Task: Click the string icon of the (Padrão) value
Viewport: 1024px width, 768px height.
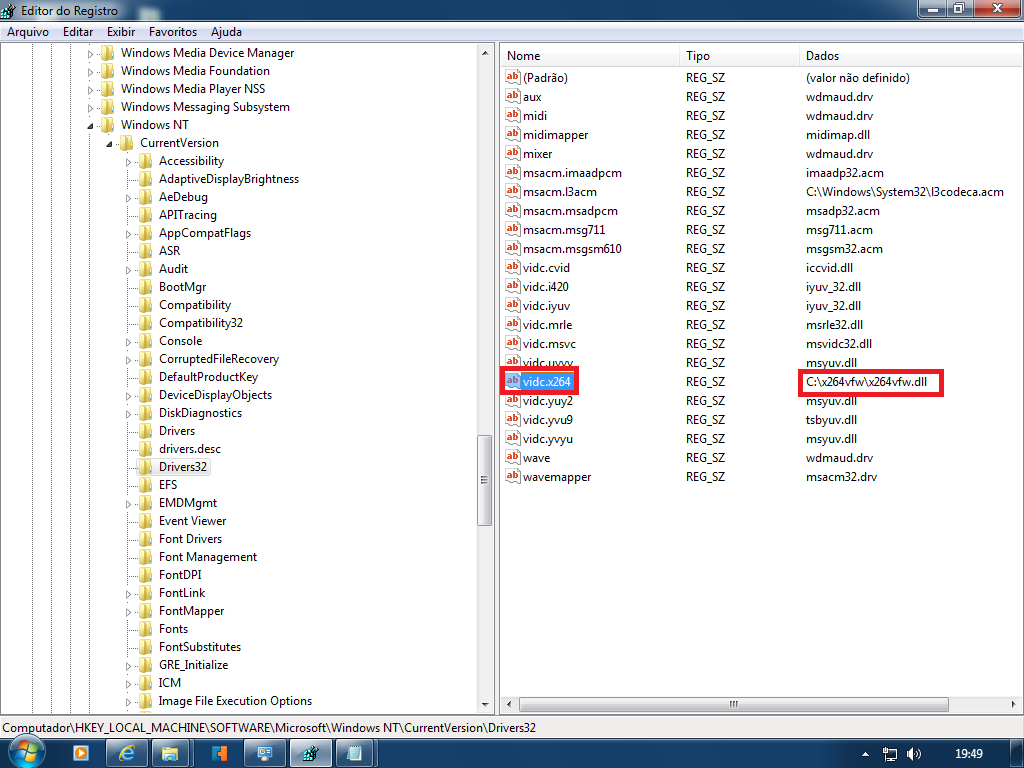Action: [513, 77]
